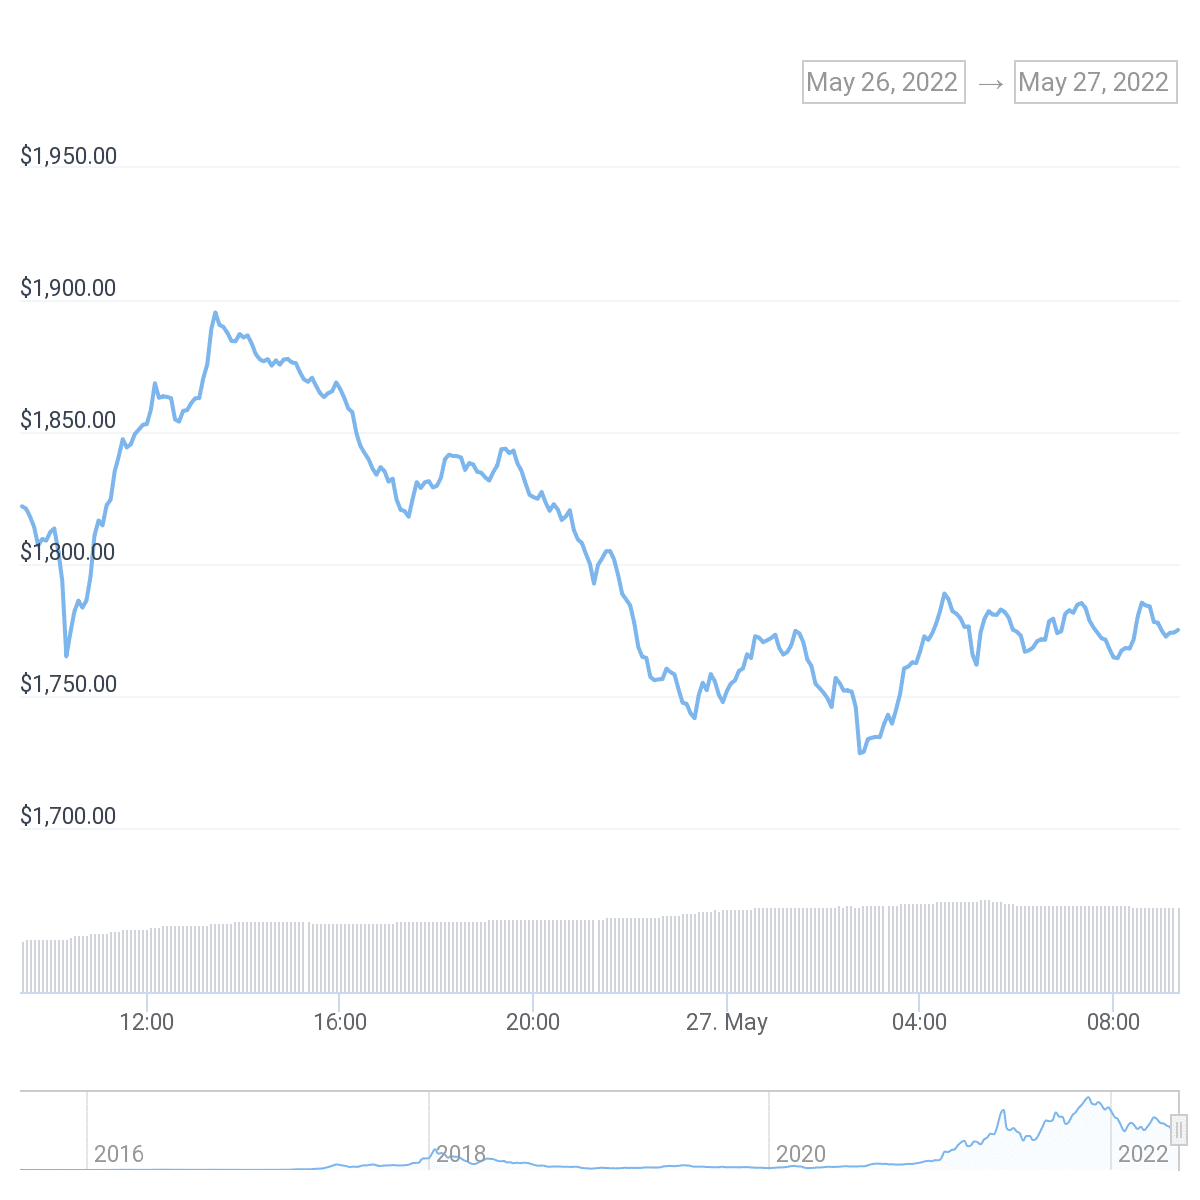Image resolution: width=1200 pixels, height=1200 pixels.
Task: Click the 2018 label in the navigator
Action: [461, 1154]
